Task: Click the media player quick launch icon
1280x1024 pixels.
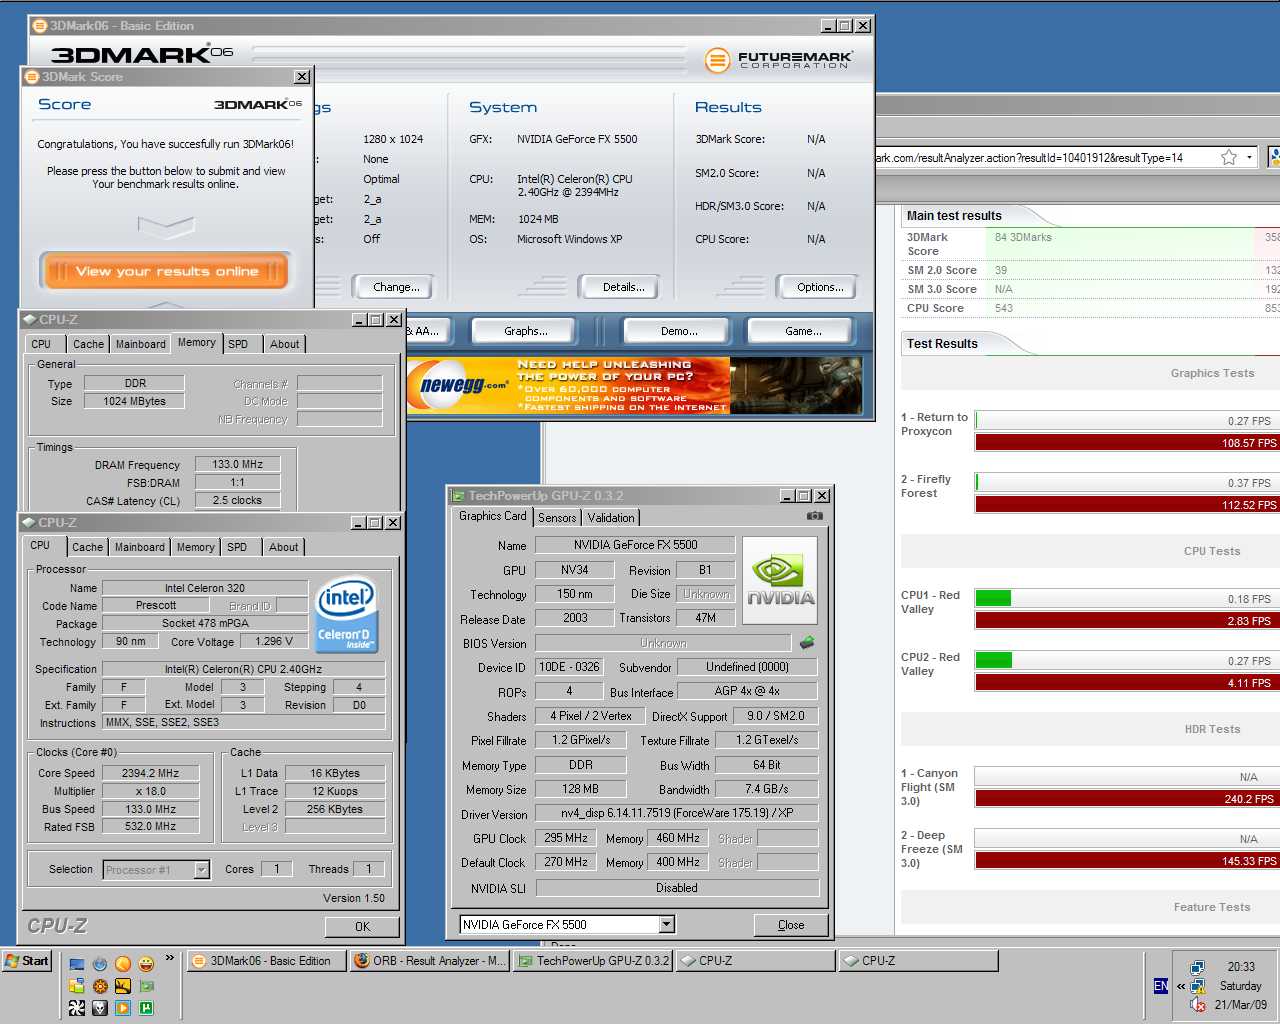Action: coord(123,1008)
